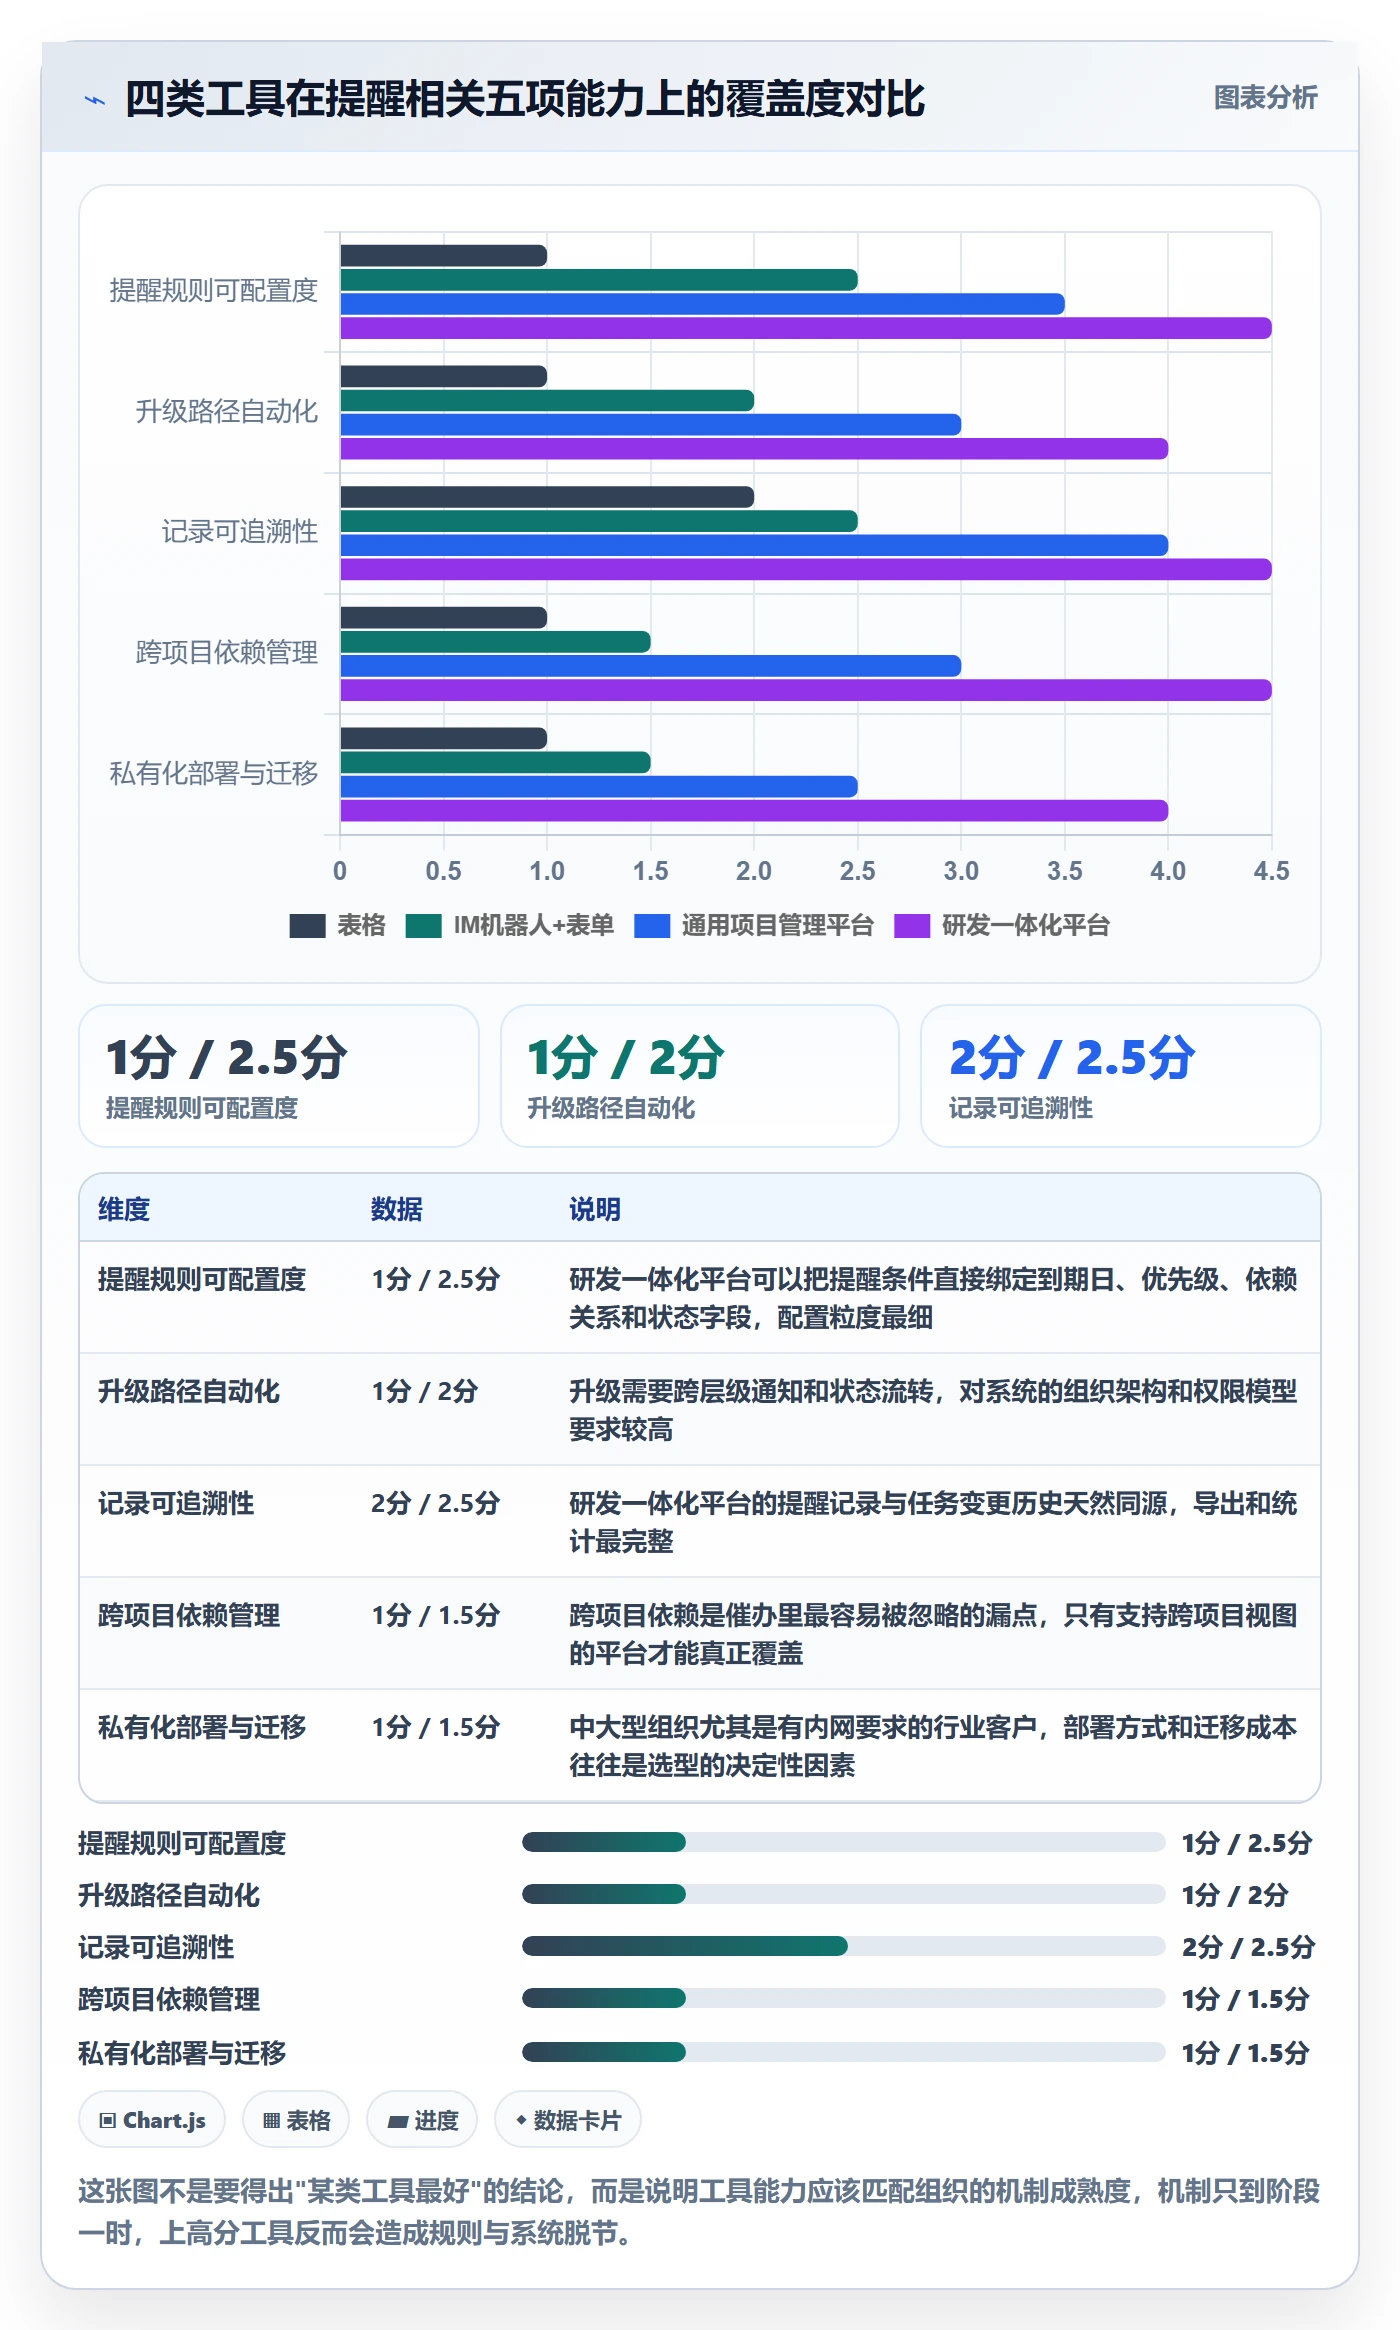Click the dark 跨项目依赖管理 chart bar
Viewport: 1400px width, 2330px height.
pyautogui.click(x=443, y=617)
